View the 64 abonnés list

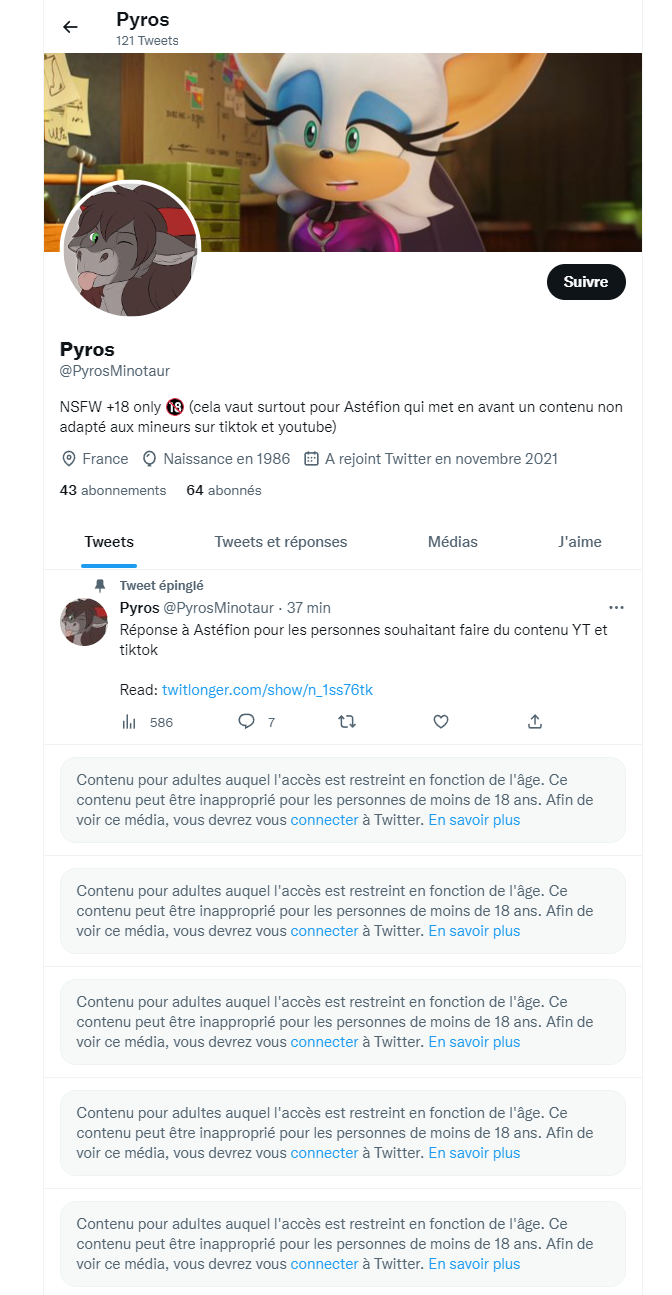[224, 491]
